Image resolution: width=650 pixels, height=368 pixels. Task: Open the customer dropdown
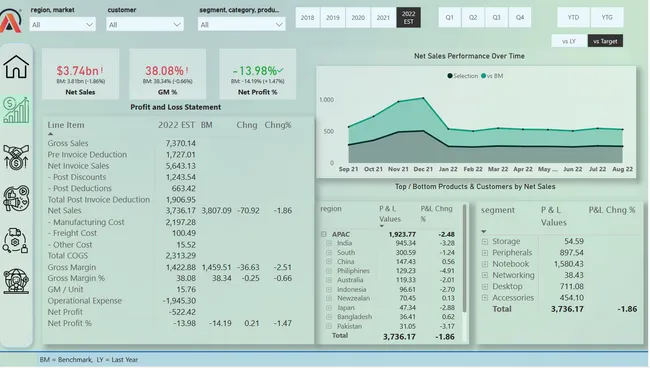click(145, 24)
